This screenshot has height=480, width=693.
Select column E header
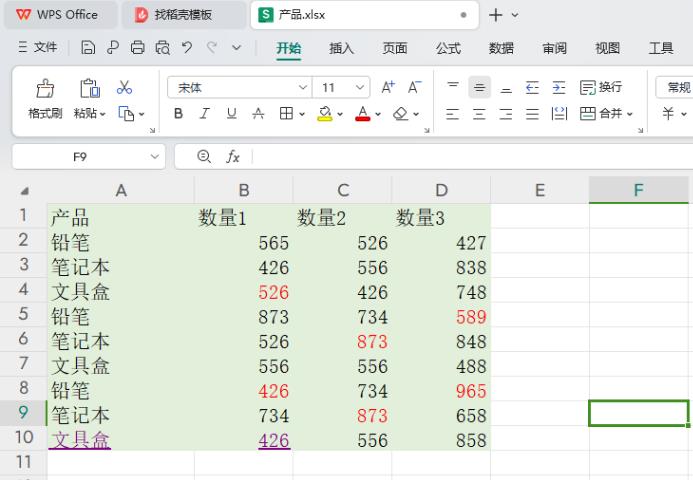click(540, 190)
